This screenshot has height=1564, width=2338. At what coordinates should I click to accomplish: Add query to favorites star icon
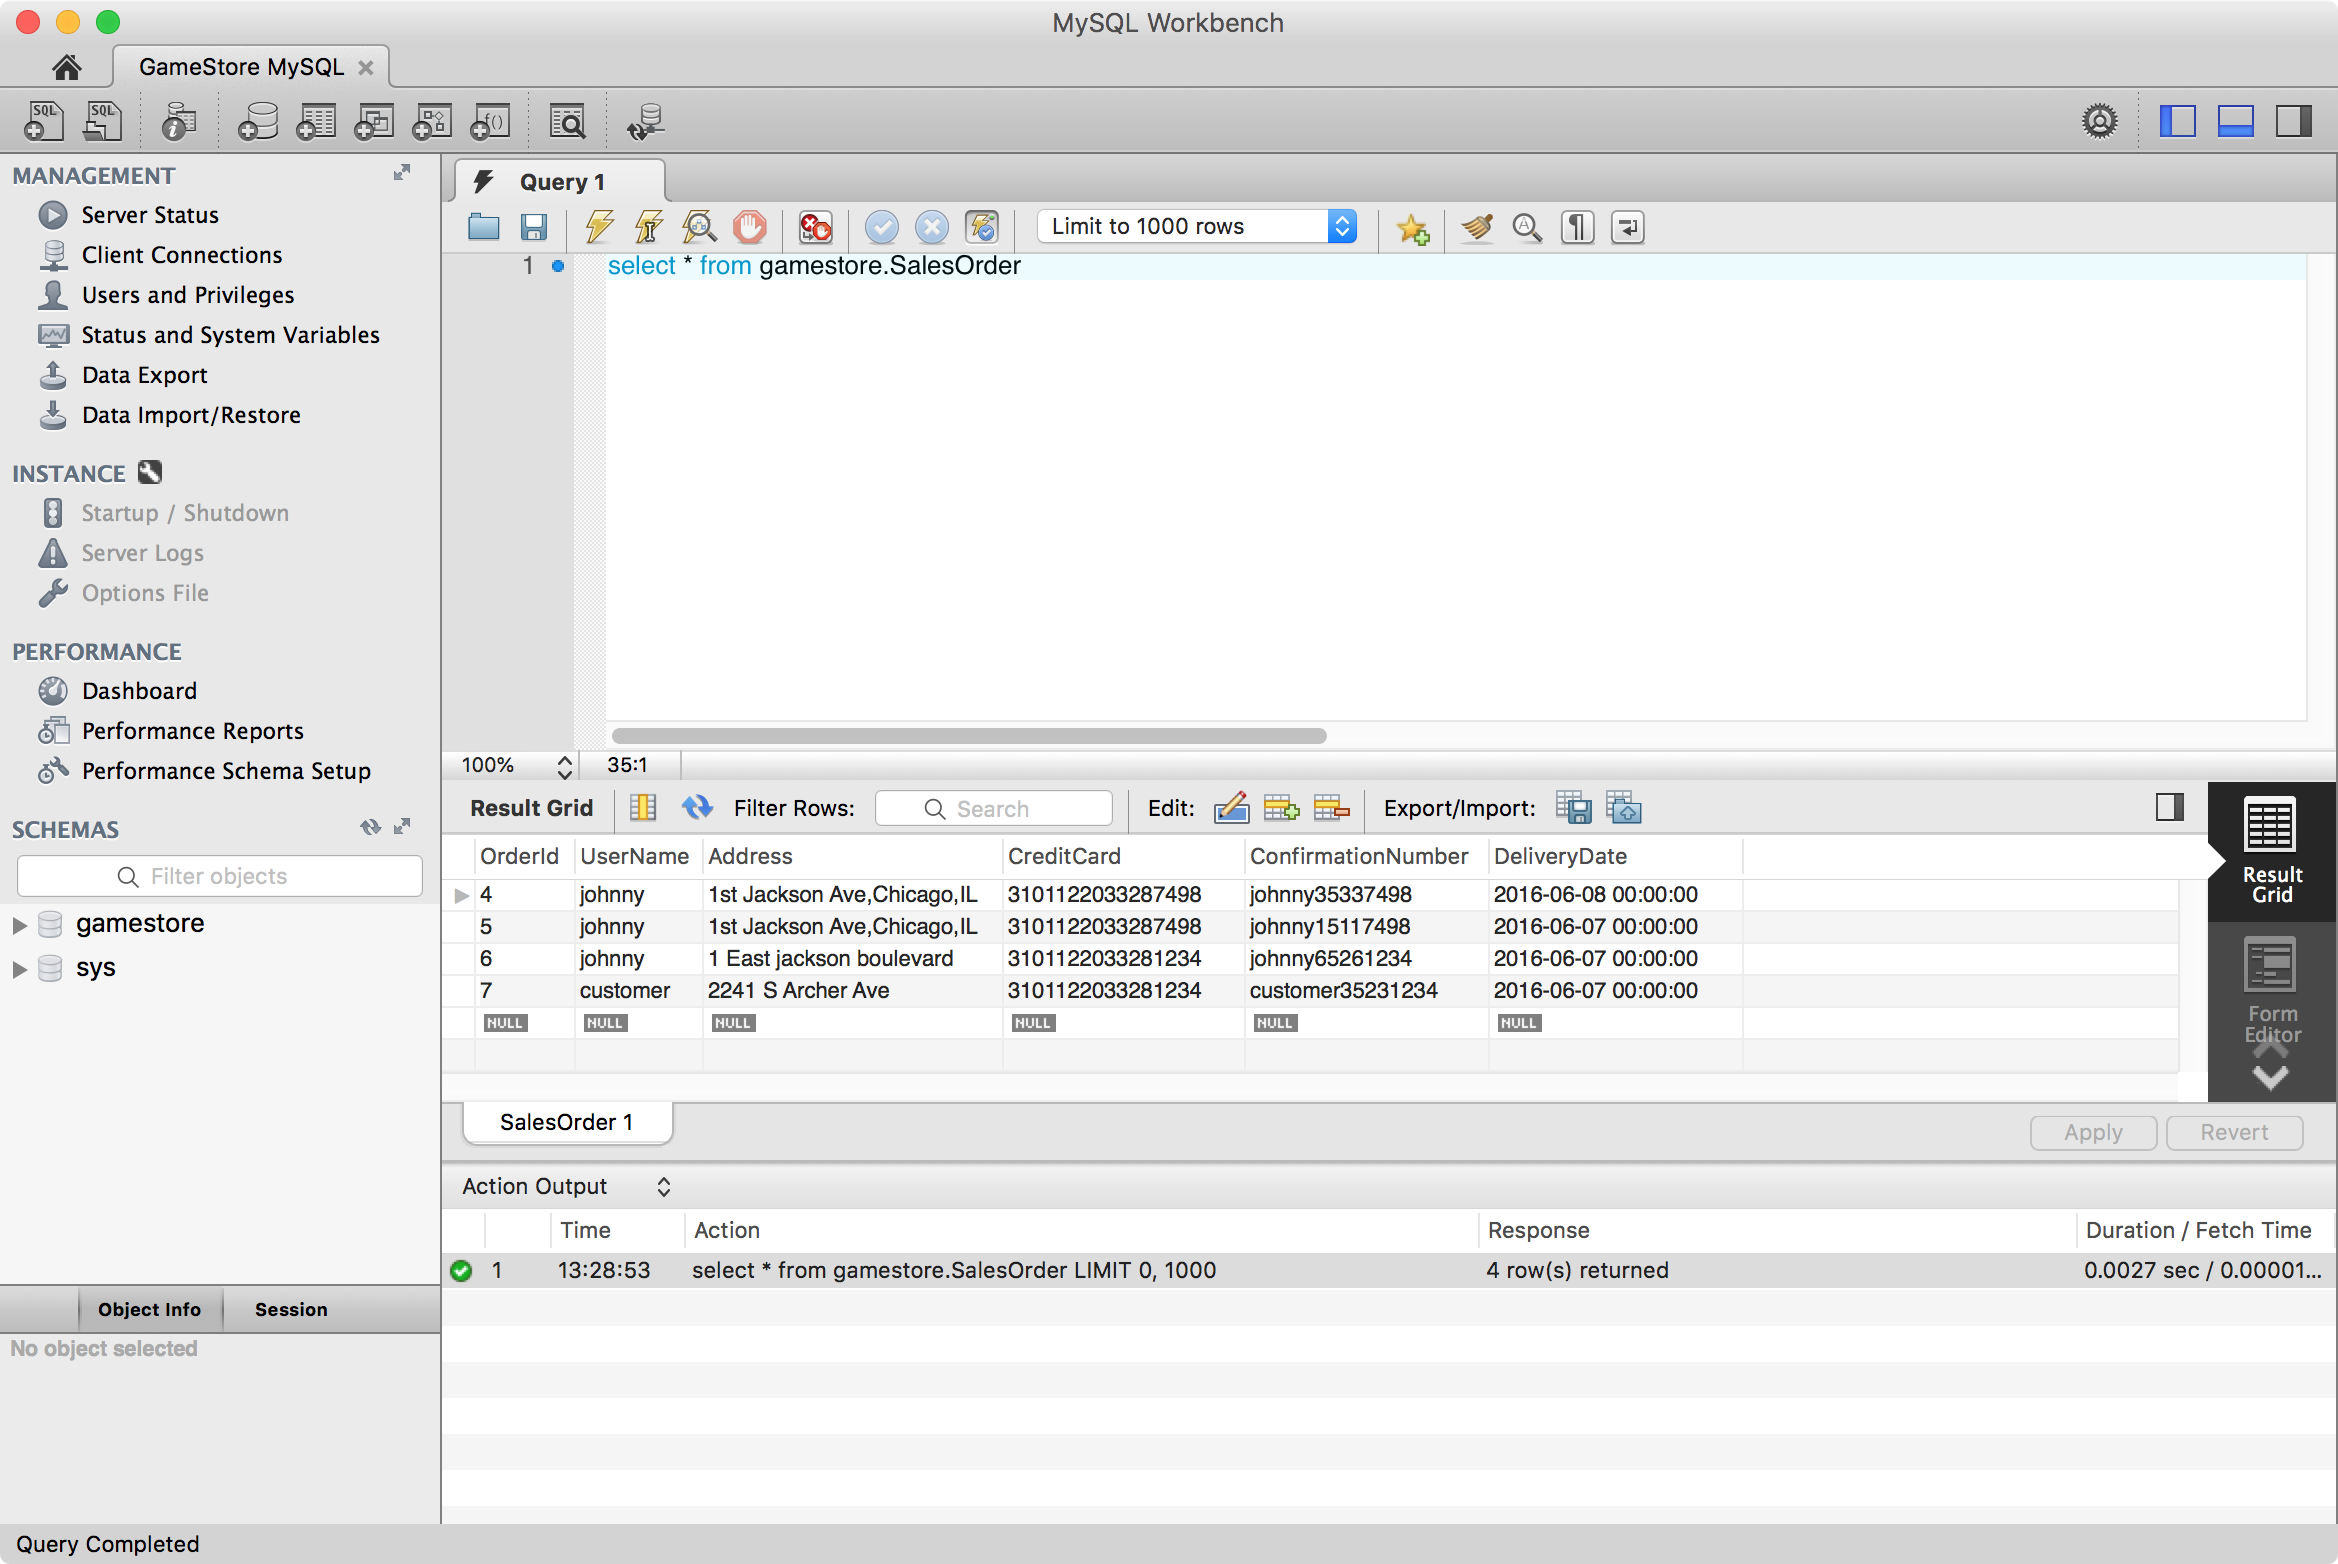click(1413, 228)
